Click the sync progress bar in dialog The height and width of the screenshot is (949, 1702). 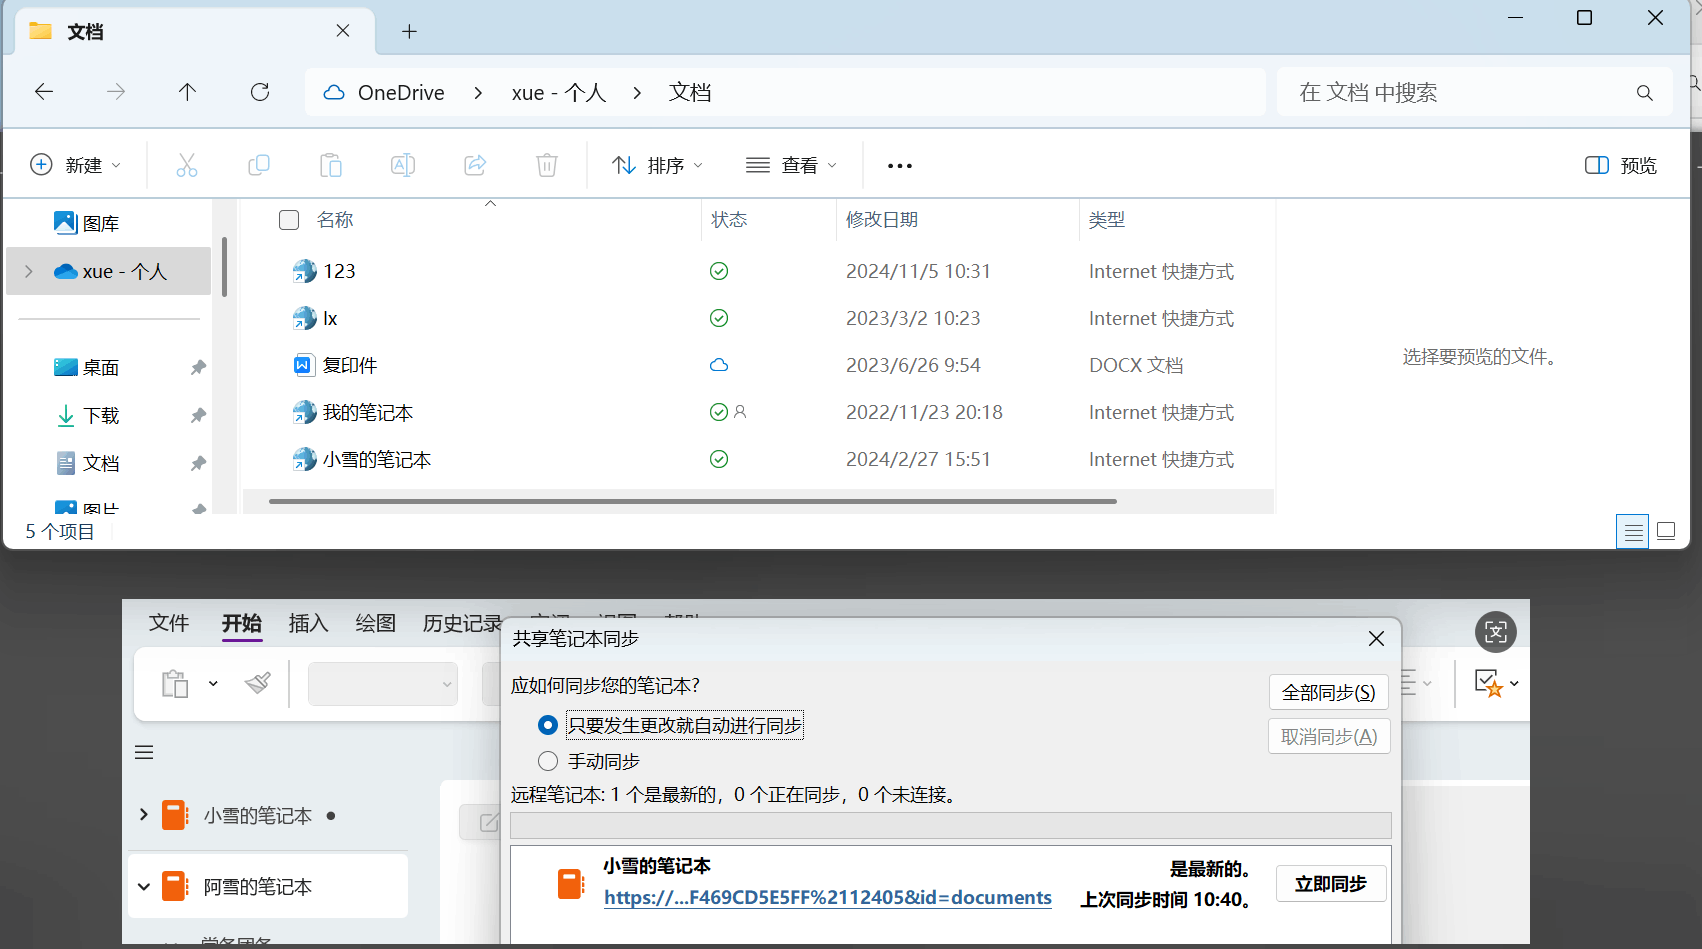click(950, 825)
